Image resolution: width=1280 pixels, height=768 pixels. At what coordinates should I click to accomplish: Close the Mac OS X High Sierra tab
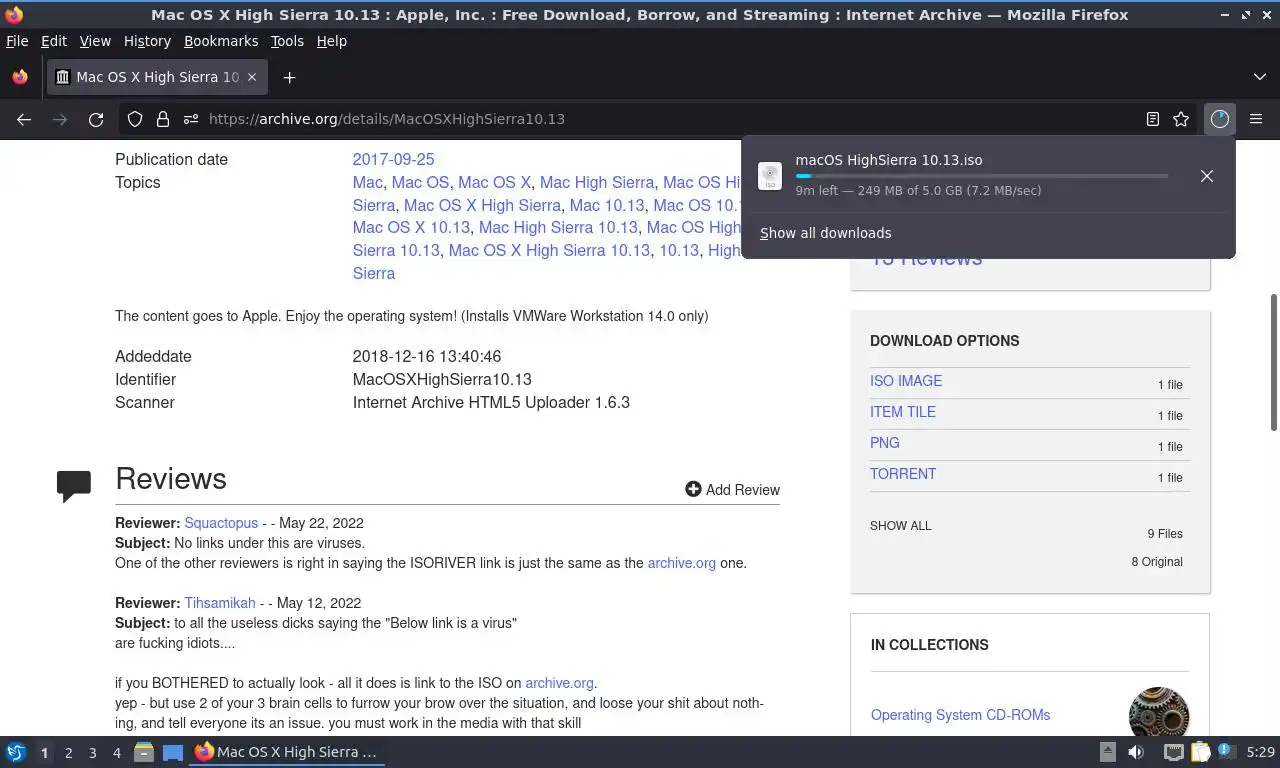(252, 77)
